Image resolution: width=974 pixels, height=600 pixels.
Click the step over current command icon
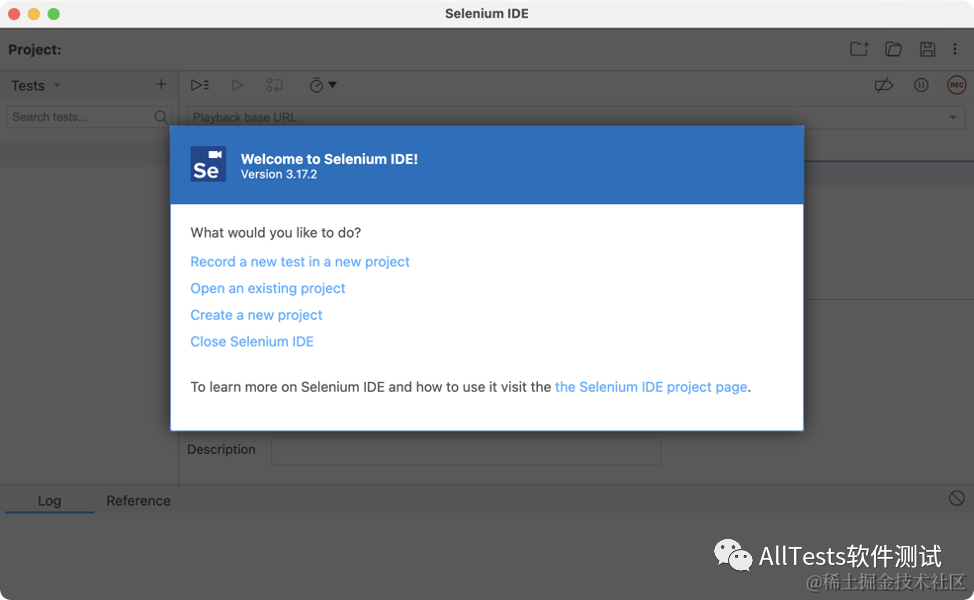click(275, 85)
